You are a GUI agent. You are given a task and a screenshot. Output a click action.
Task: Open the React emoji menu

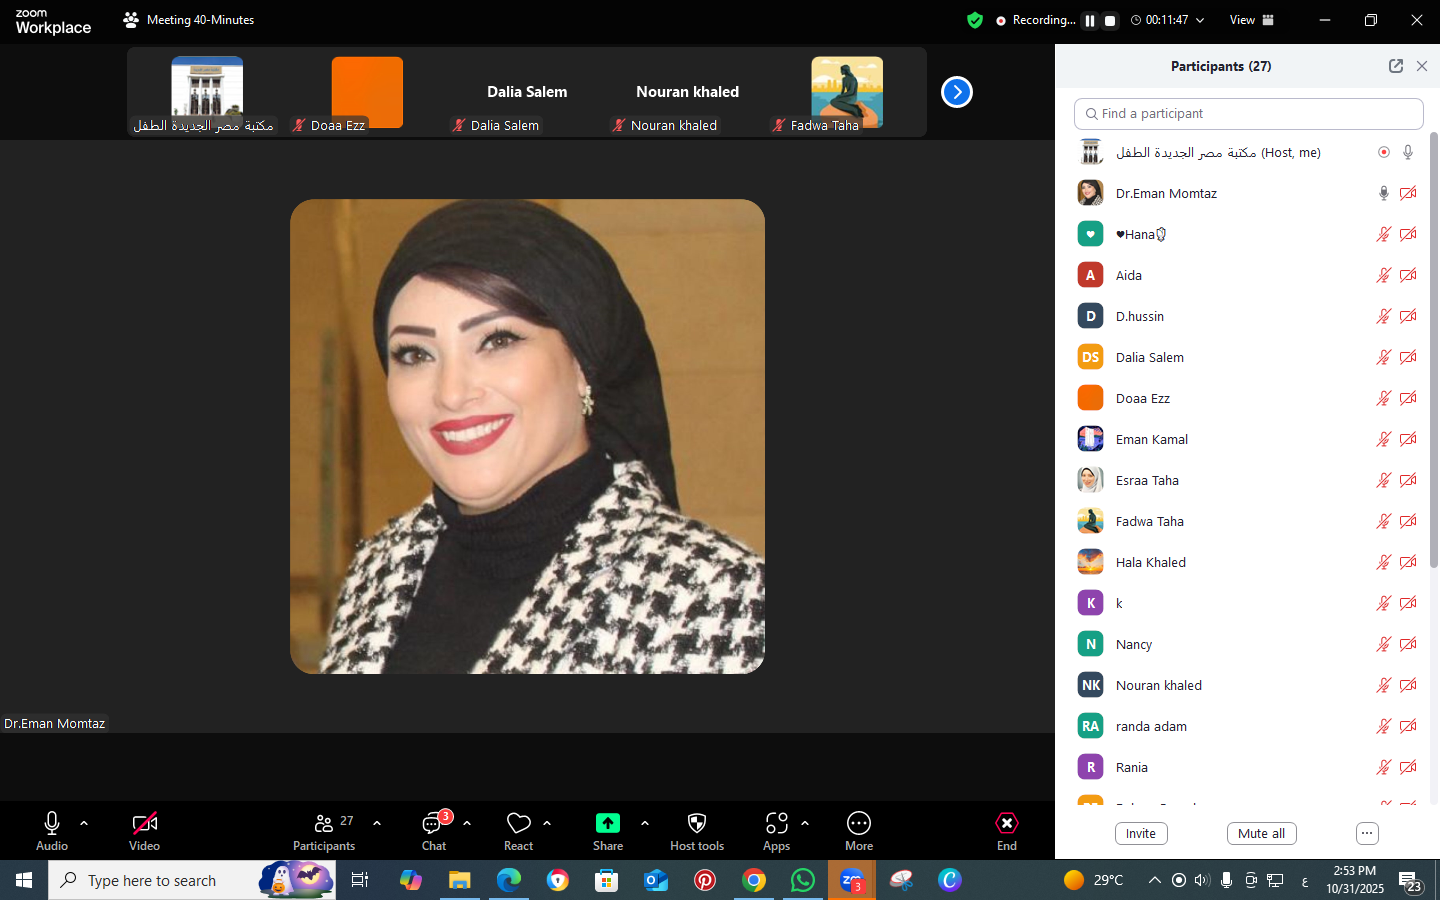(518, 823)
